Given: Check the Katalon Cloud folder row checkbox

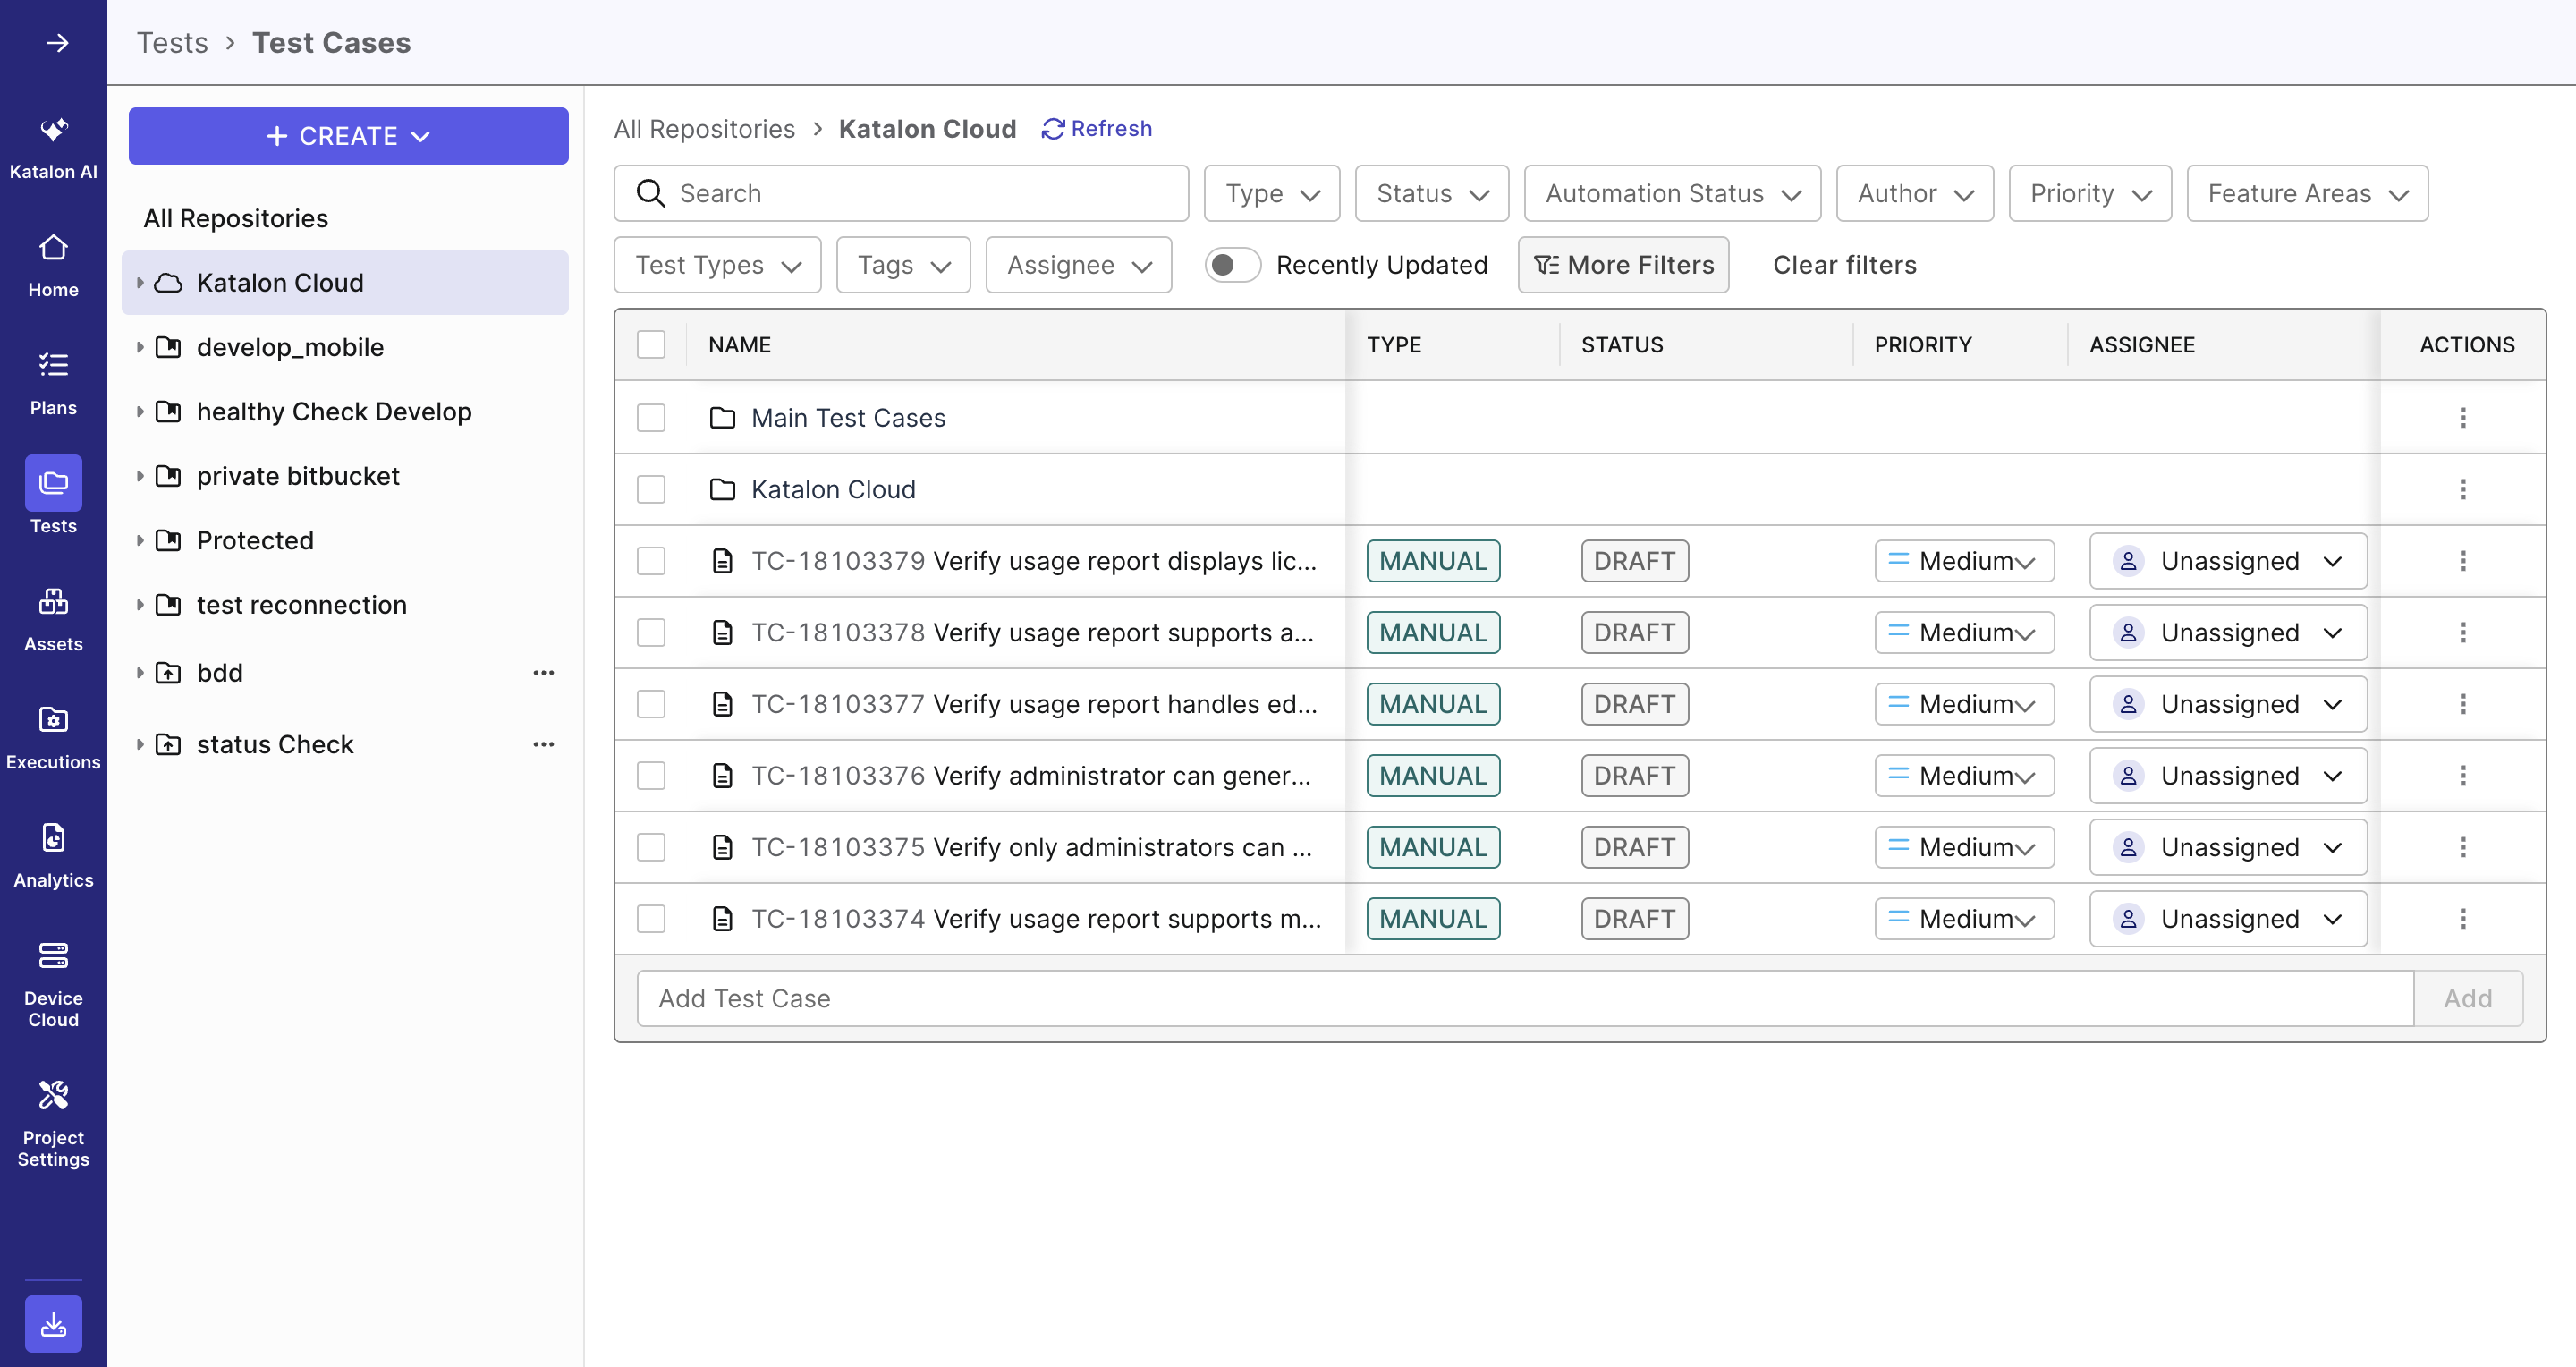Looking at the screenshot, I should 651,489.
